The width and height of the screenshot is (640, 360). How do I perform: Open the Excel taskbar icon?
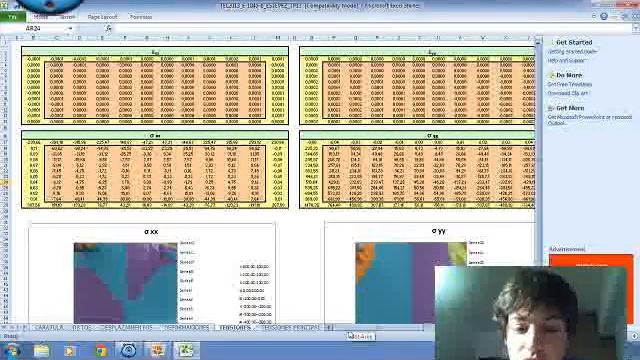pos(187,351)
